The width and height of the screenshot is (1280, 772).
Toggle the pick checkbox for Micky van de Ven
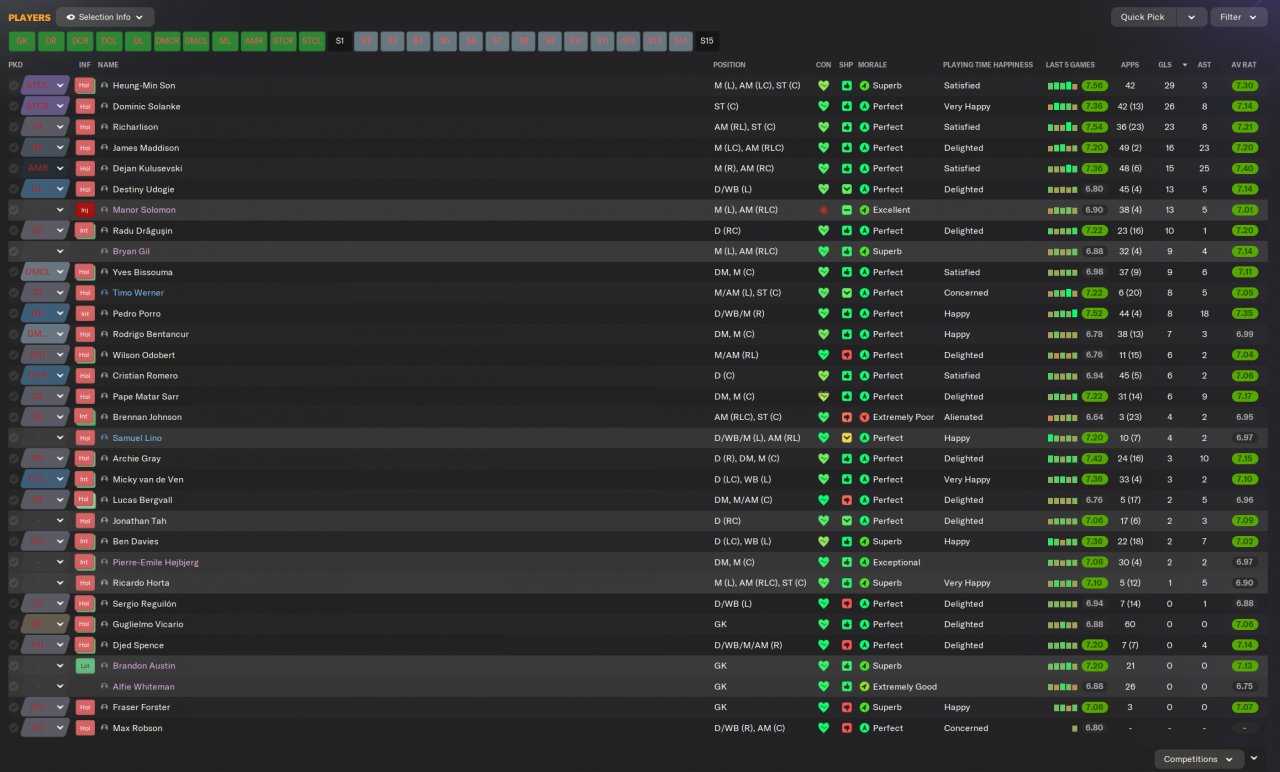click(14, 480)
